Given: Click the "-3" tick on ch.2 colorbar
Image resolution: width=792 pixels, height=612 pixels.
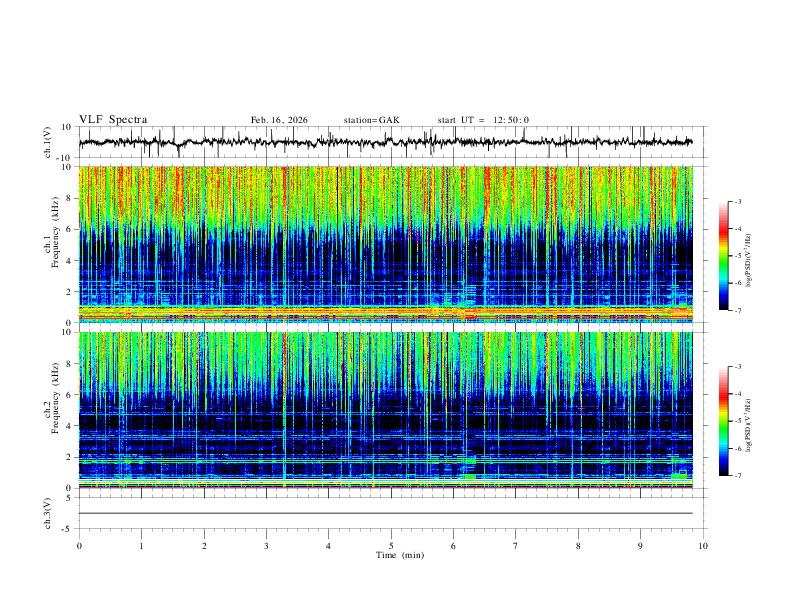Looking at the screenshot, I should click(738, 367).
